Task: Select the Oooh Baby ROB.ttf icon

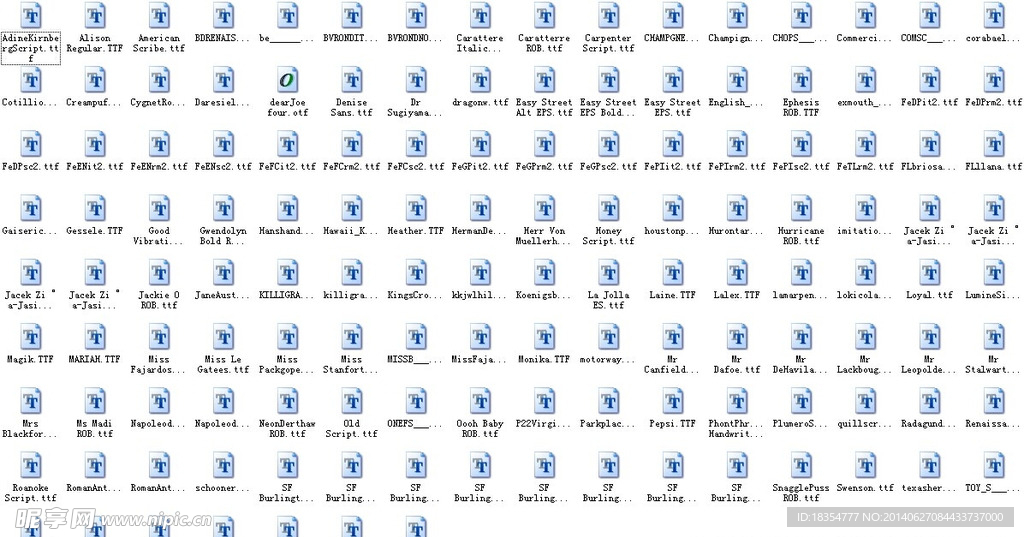Action: (x=480, y=401)
